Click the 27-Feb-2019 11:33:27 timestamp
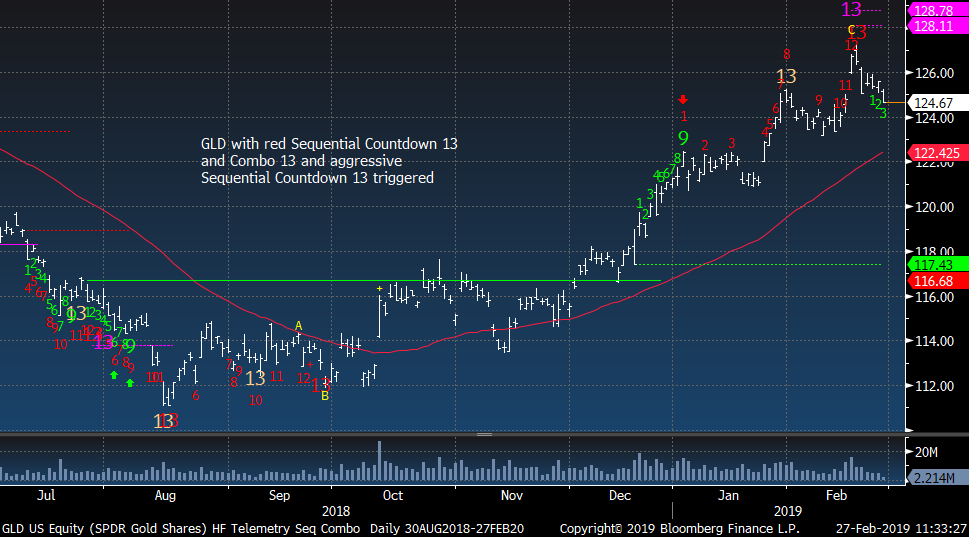 (x=901, y=529)
